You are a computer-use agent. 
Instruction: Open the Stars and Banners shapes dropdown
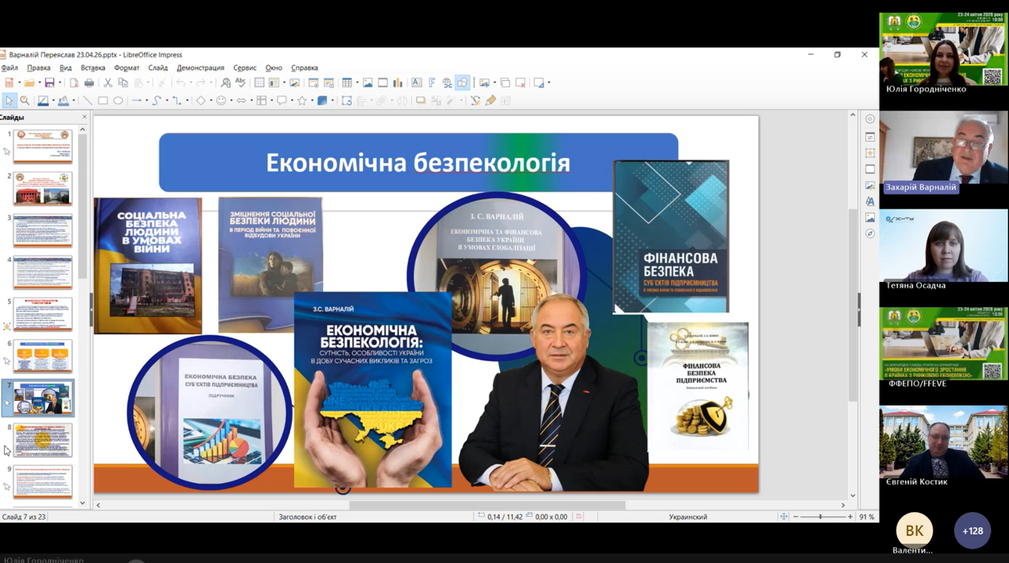click(x=311, y=101)
